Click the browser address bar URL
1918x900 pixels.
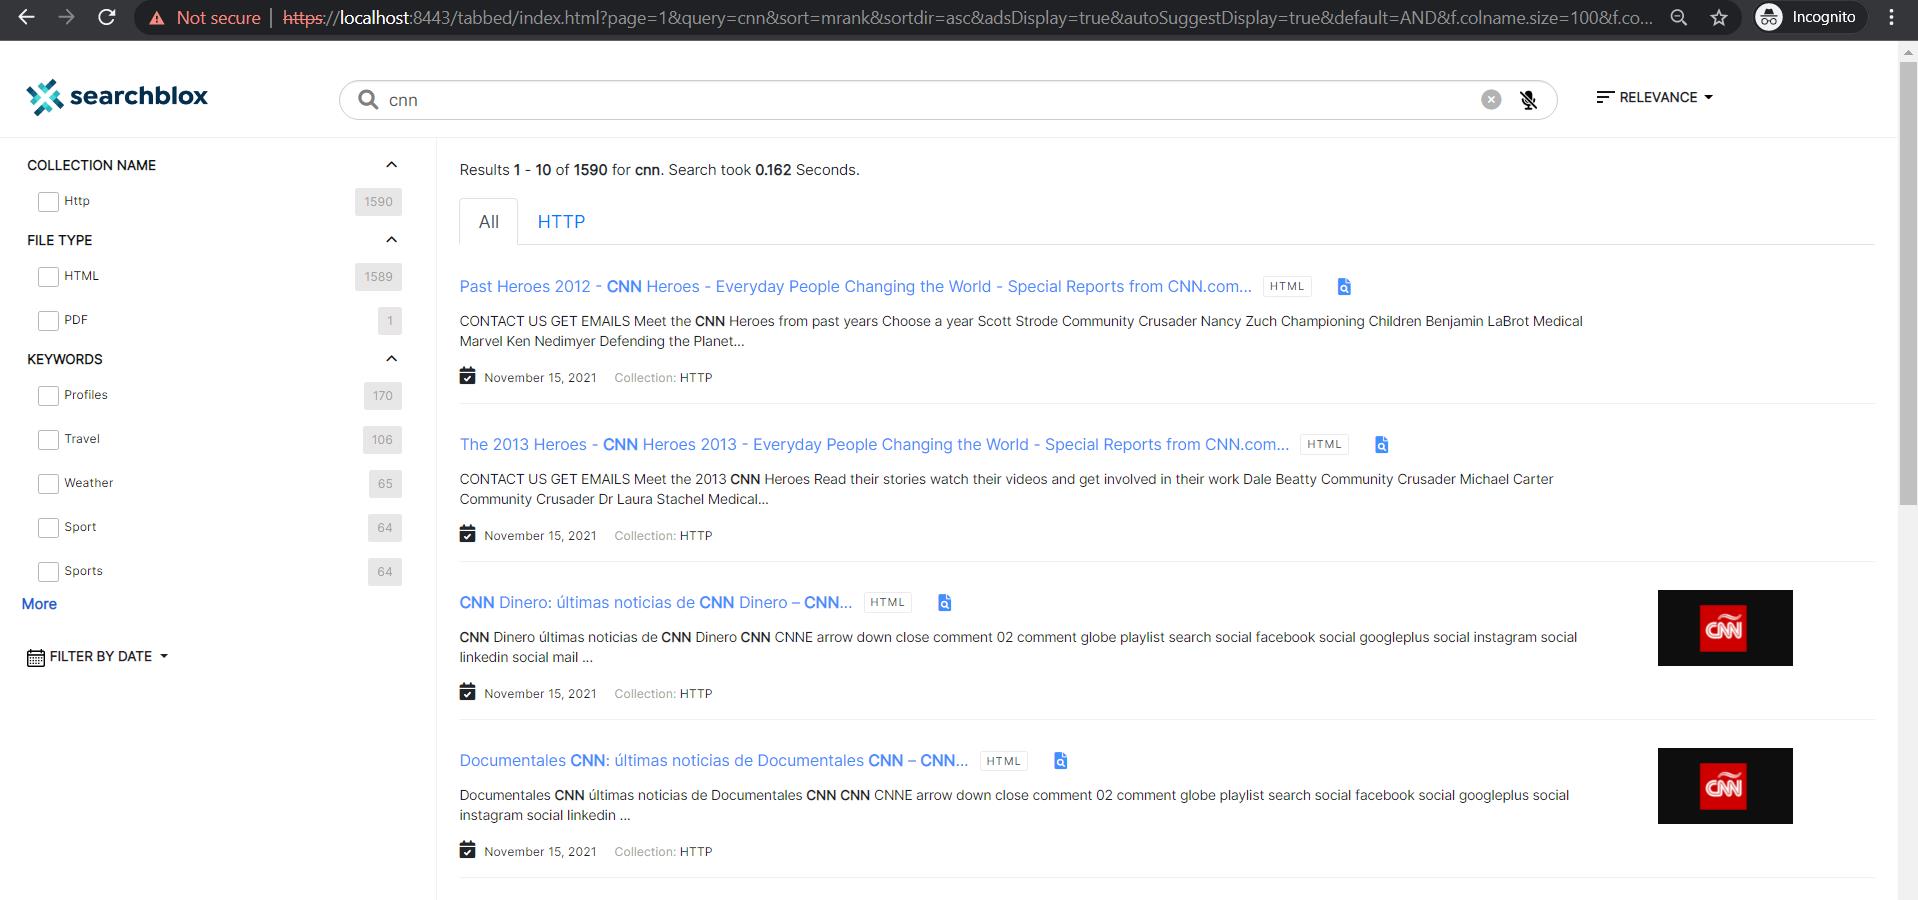click(x=967, y=18)
